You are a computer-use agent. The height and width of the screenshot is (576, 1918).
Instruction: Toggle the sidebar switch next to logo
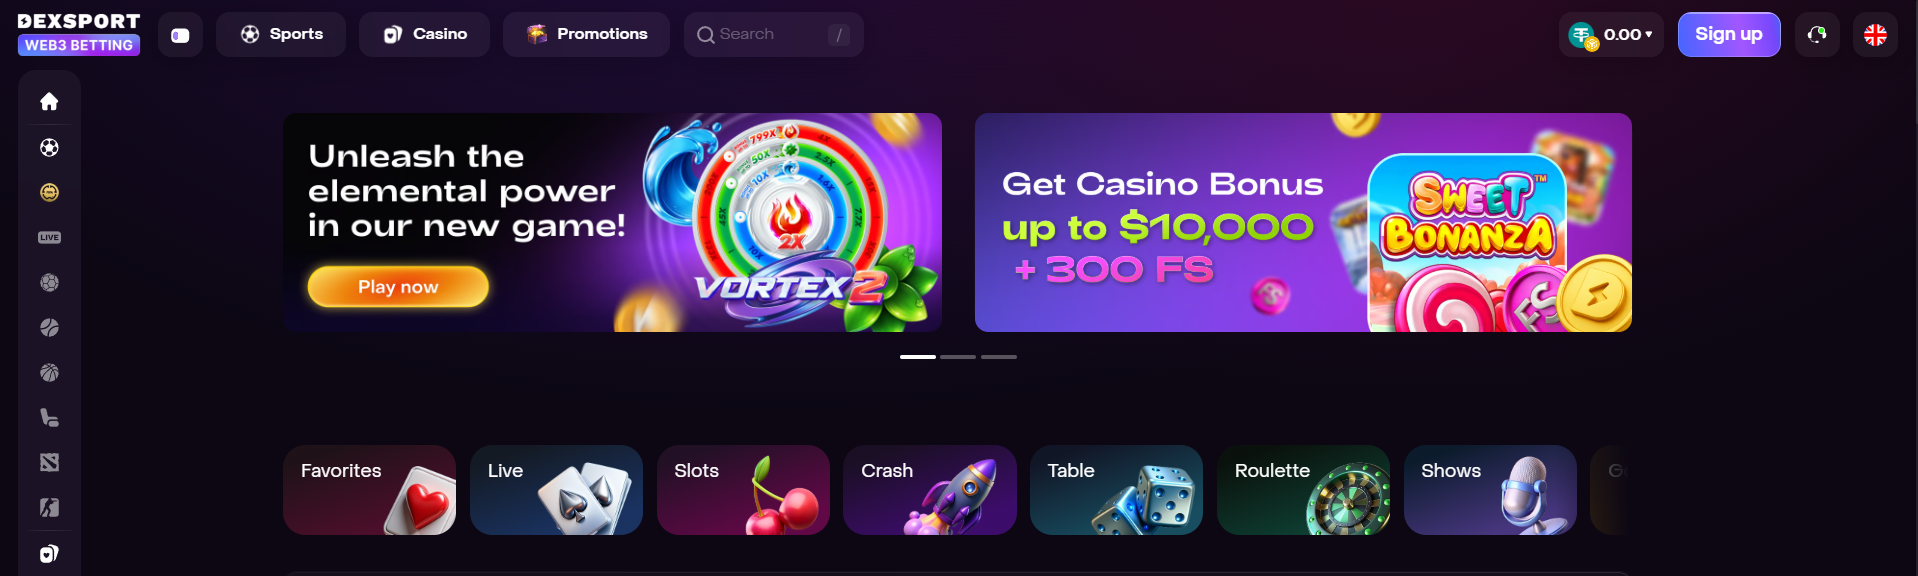[180, 35]
